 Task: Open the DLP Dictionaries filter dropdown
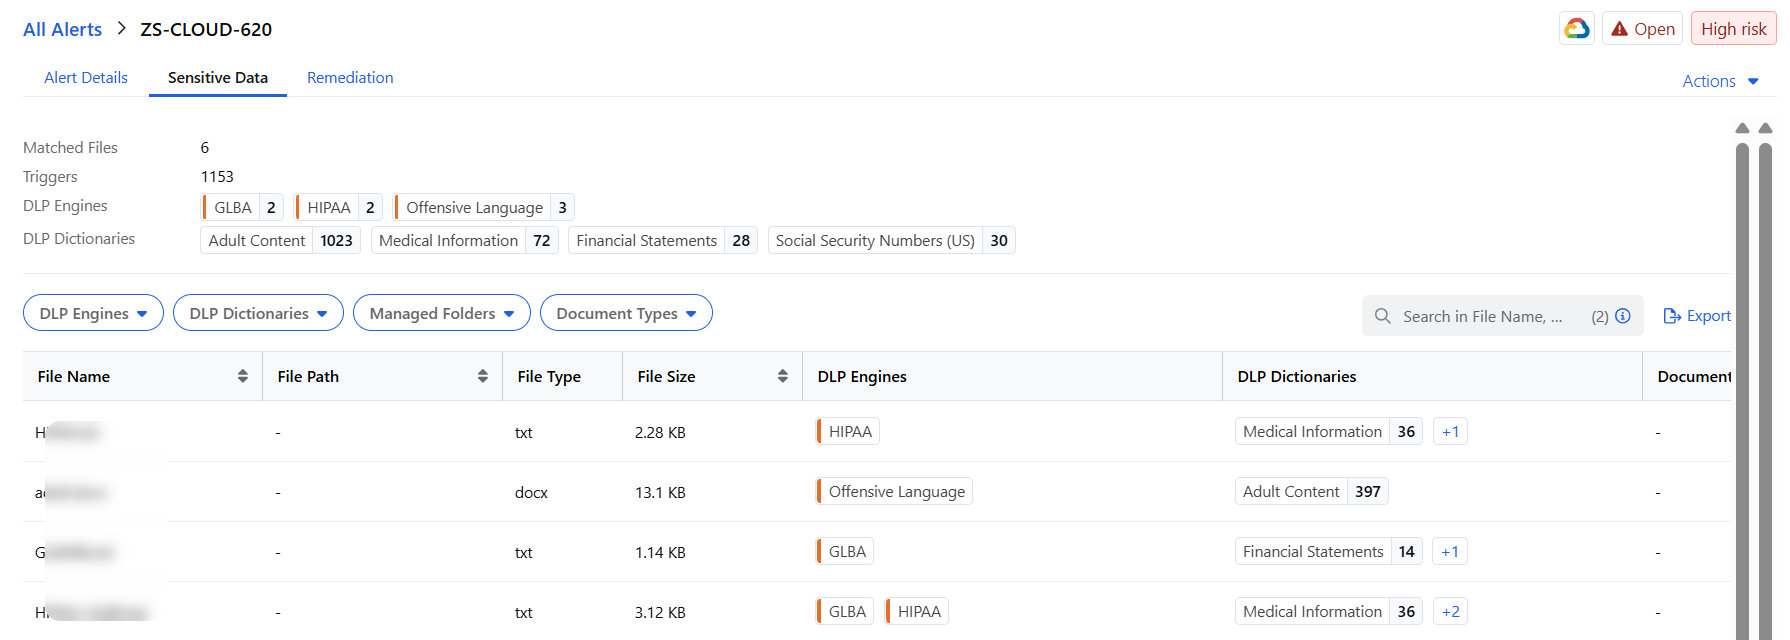click(258, 313)
